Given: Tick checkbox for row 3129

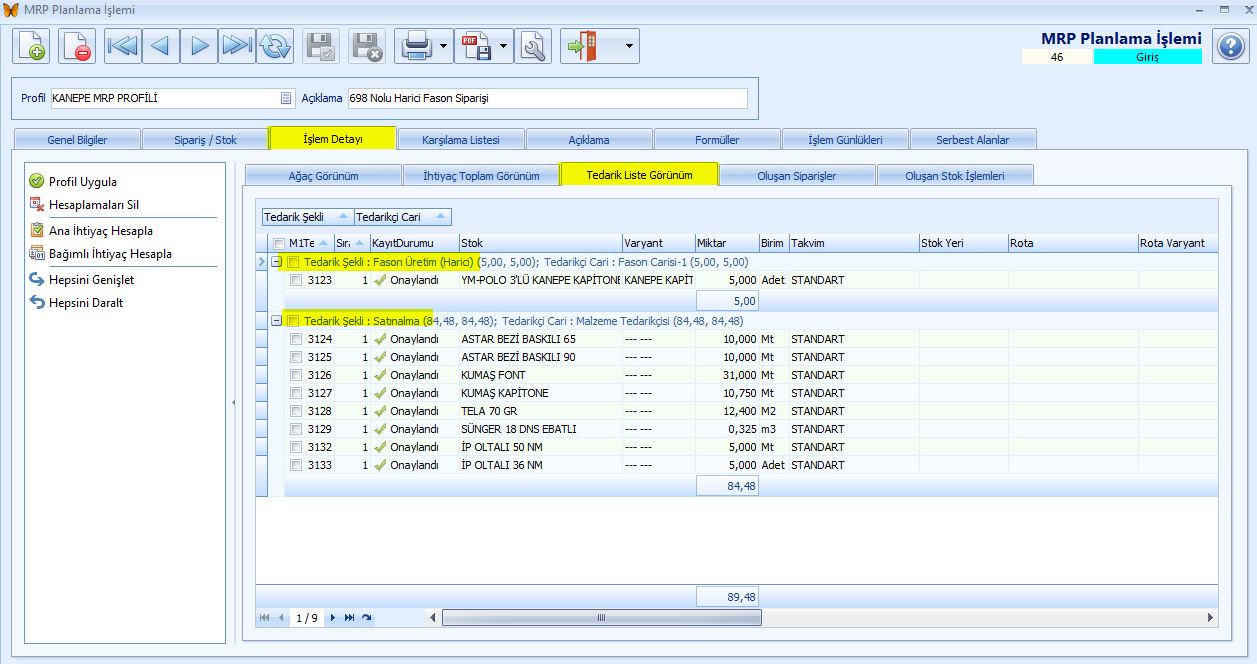Looking at the screenshot, I should [296, 429].
